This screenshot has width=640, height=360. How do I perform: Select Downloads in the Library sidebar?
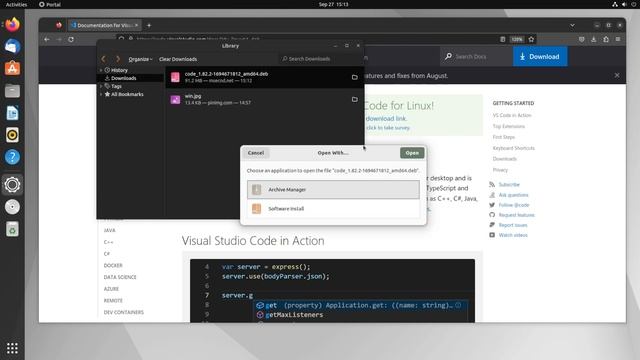pyautogui.click(x=124, y=78)
